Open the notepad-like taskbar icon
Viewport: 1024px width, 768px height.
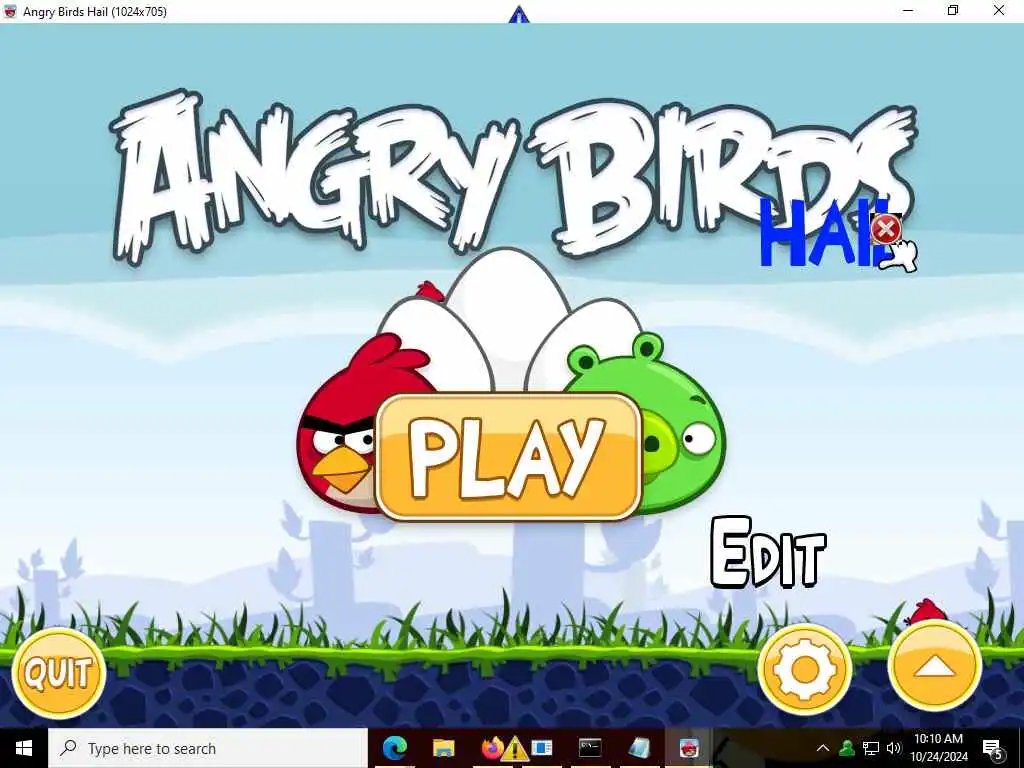pyautogui.click(x=639, y=748)
